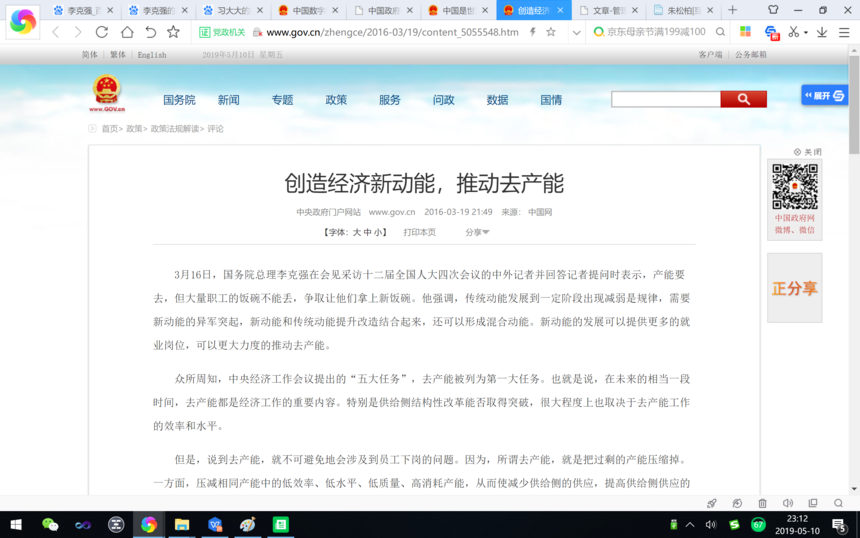Open the 专题 navigation item

pos(282,100)
